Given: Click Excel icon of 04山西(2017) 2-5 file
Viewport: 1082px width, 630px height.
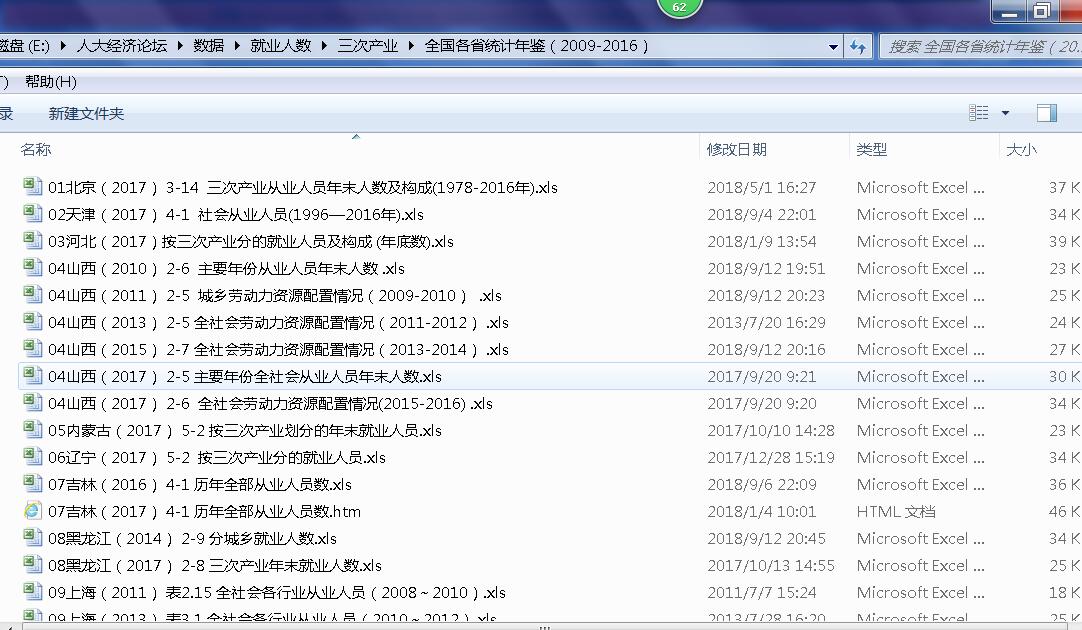Looking at the screenshot, I should [32, 375].
